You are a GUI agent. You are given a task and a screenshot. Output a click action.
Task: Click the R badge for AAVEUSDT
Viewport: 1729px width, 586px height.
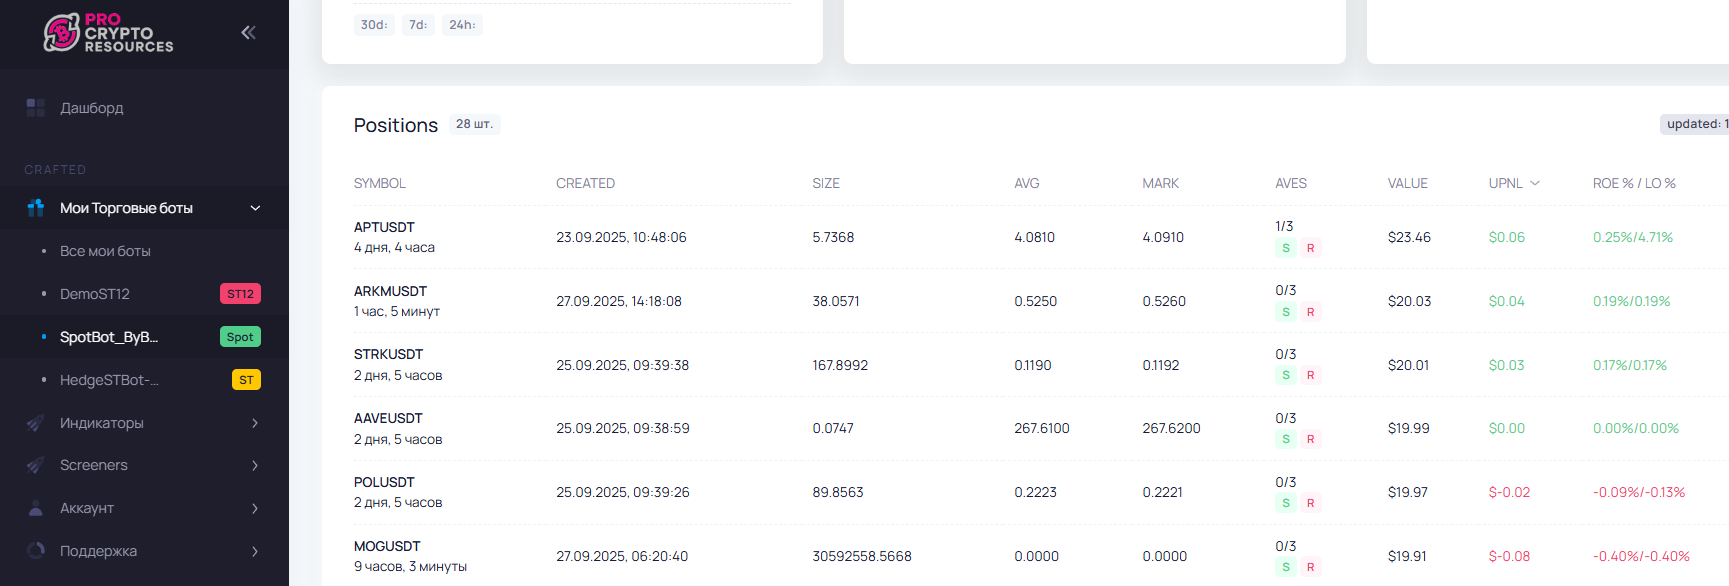[1310, 439]
